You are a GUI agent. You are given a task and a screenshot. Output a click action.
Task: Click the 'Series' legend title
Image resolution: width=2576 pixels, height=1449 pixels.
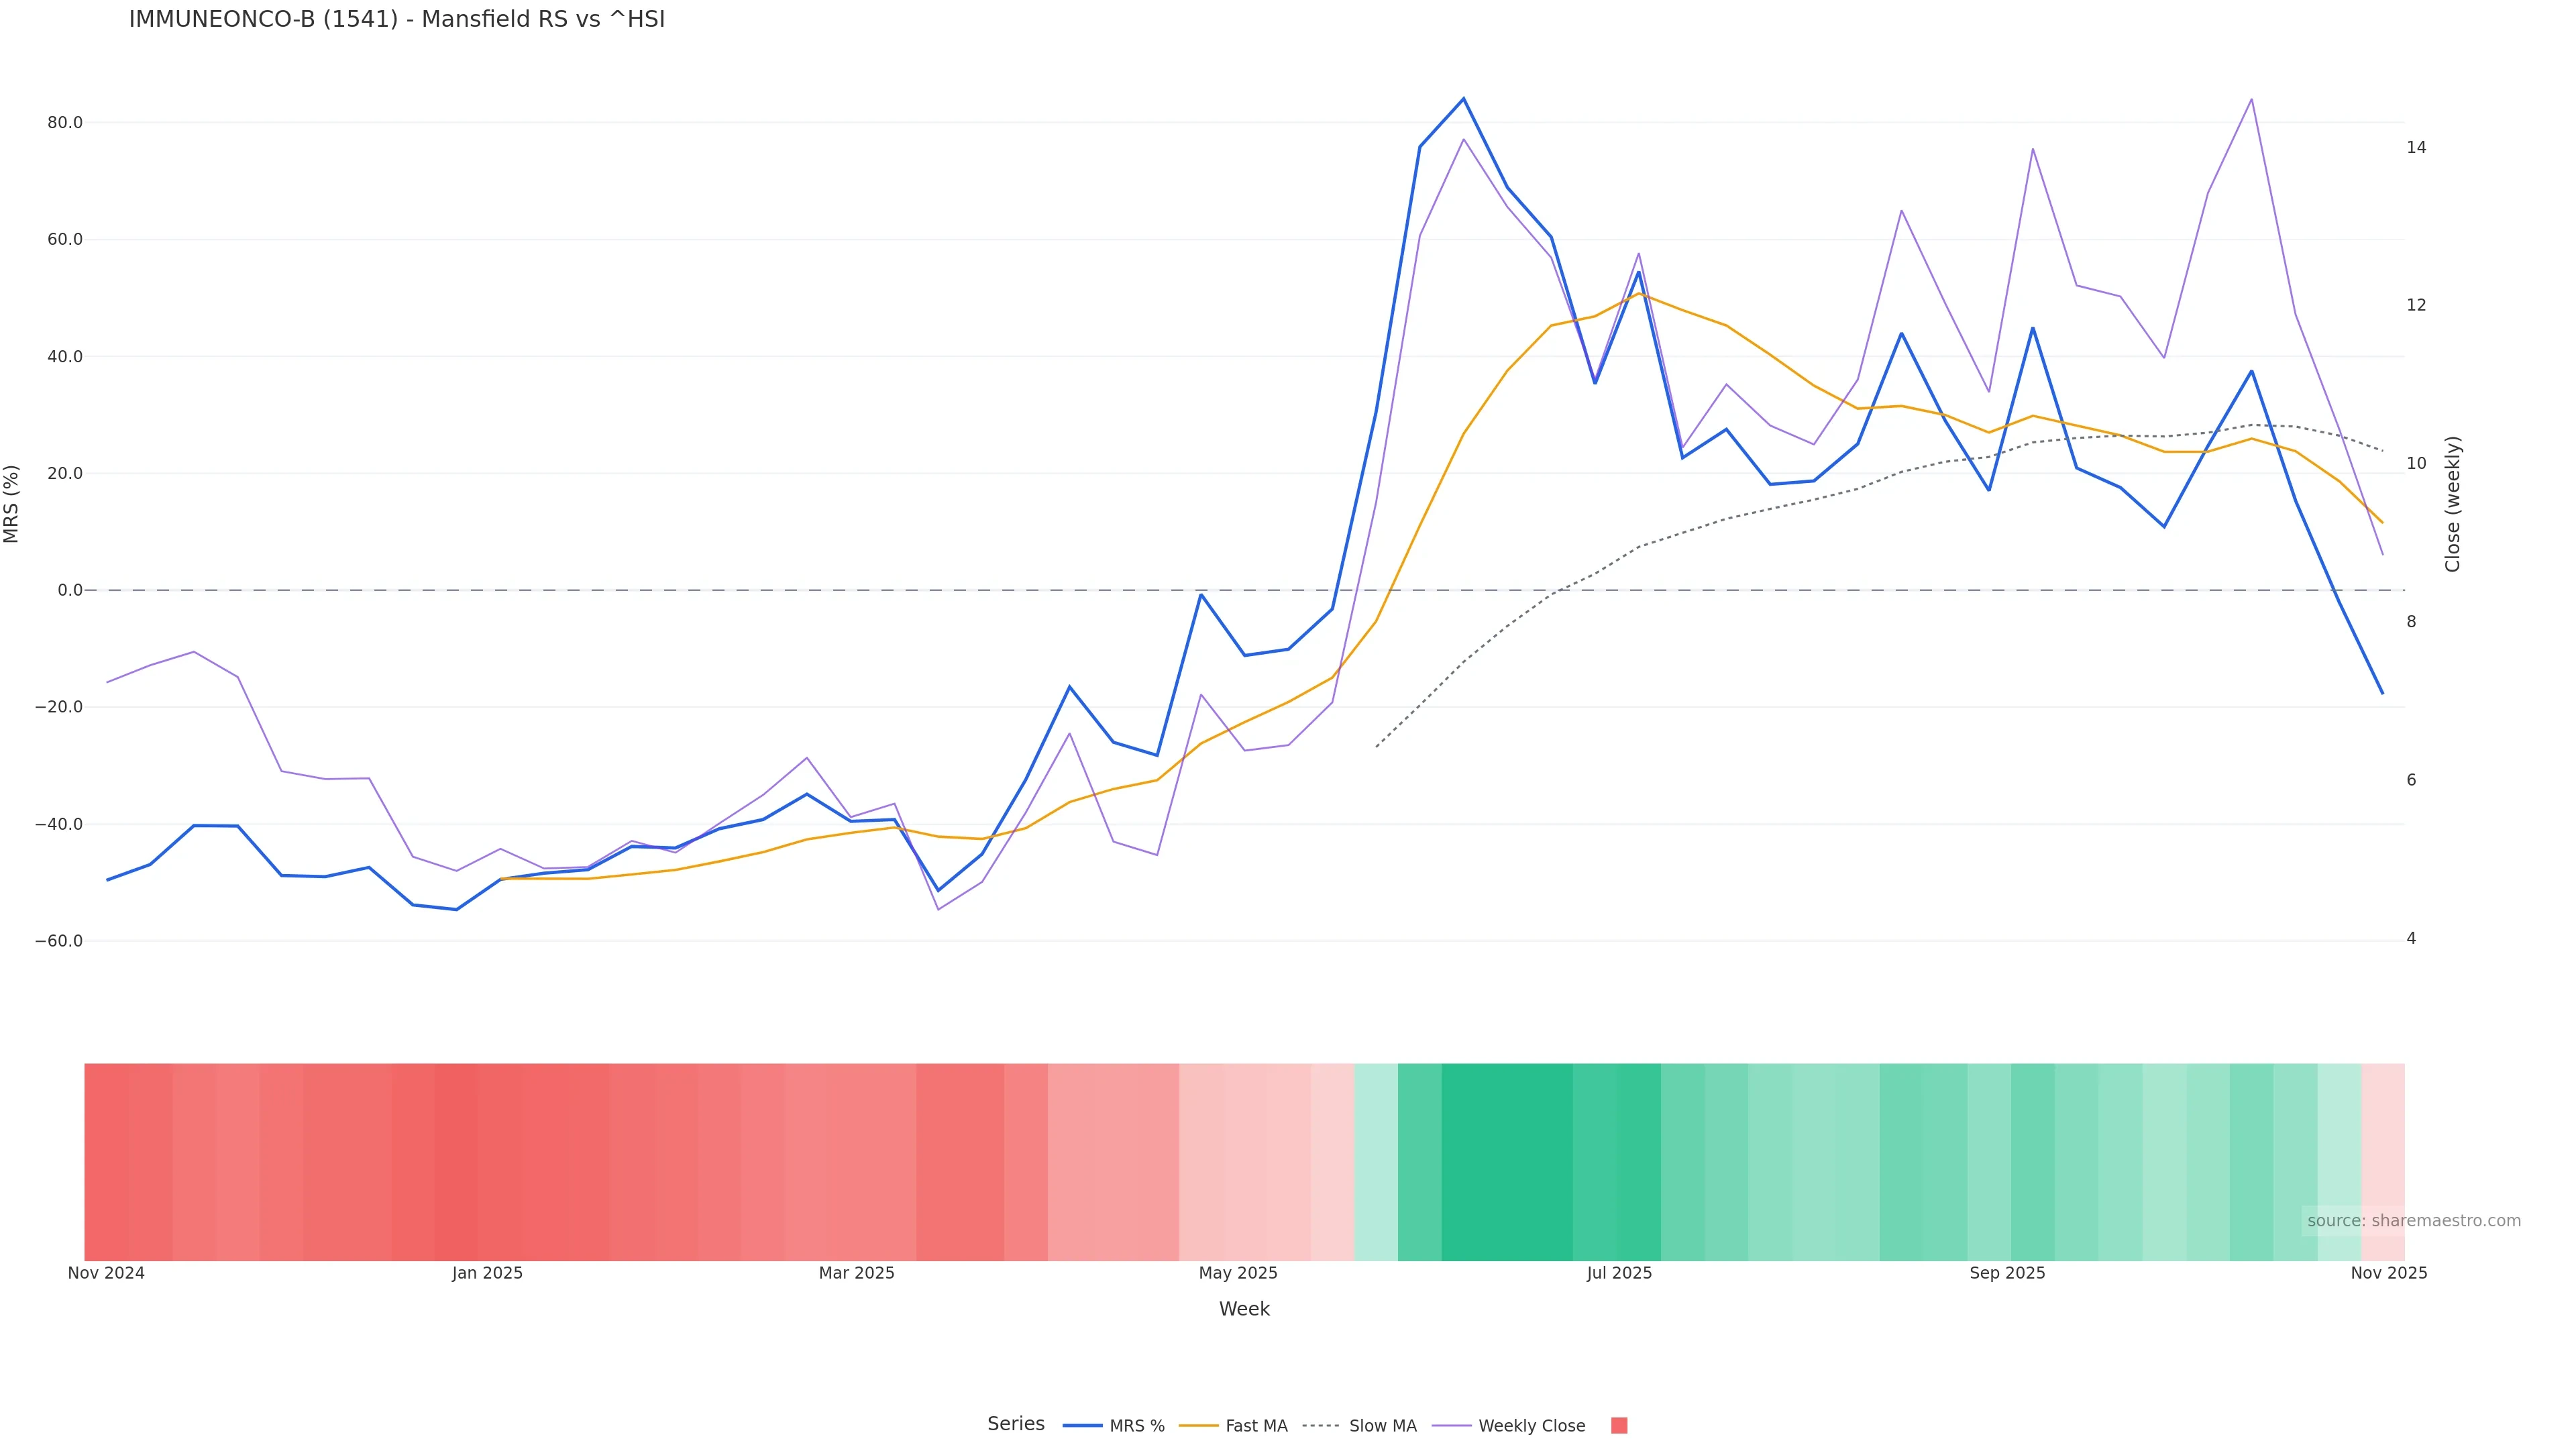[1015, 1424]
